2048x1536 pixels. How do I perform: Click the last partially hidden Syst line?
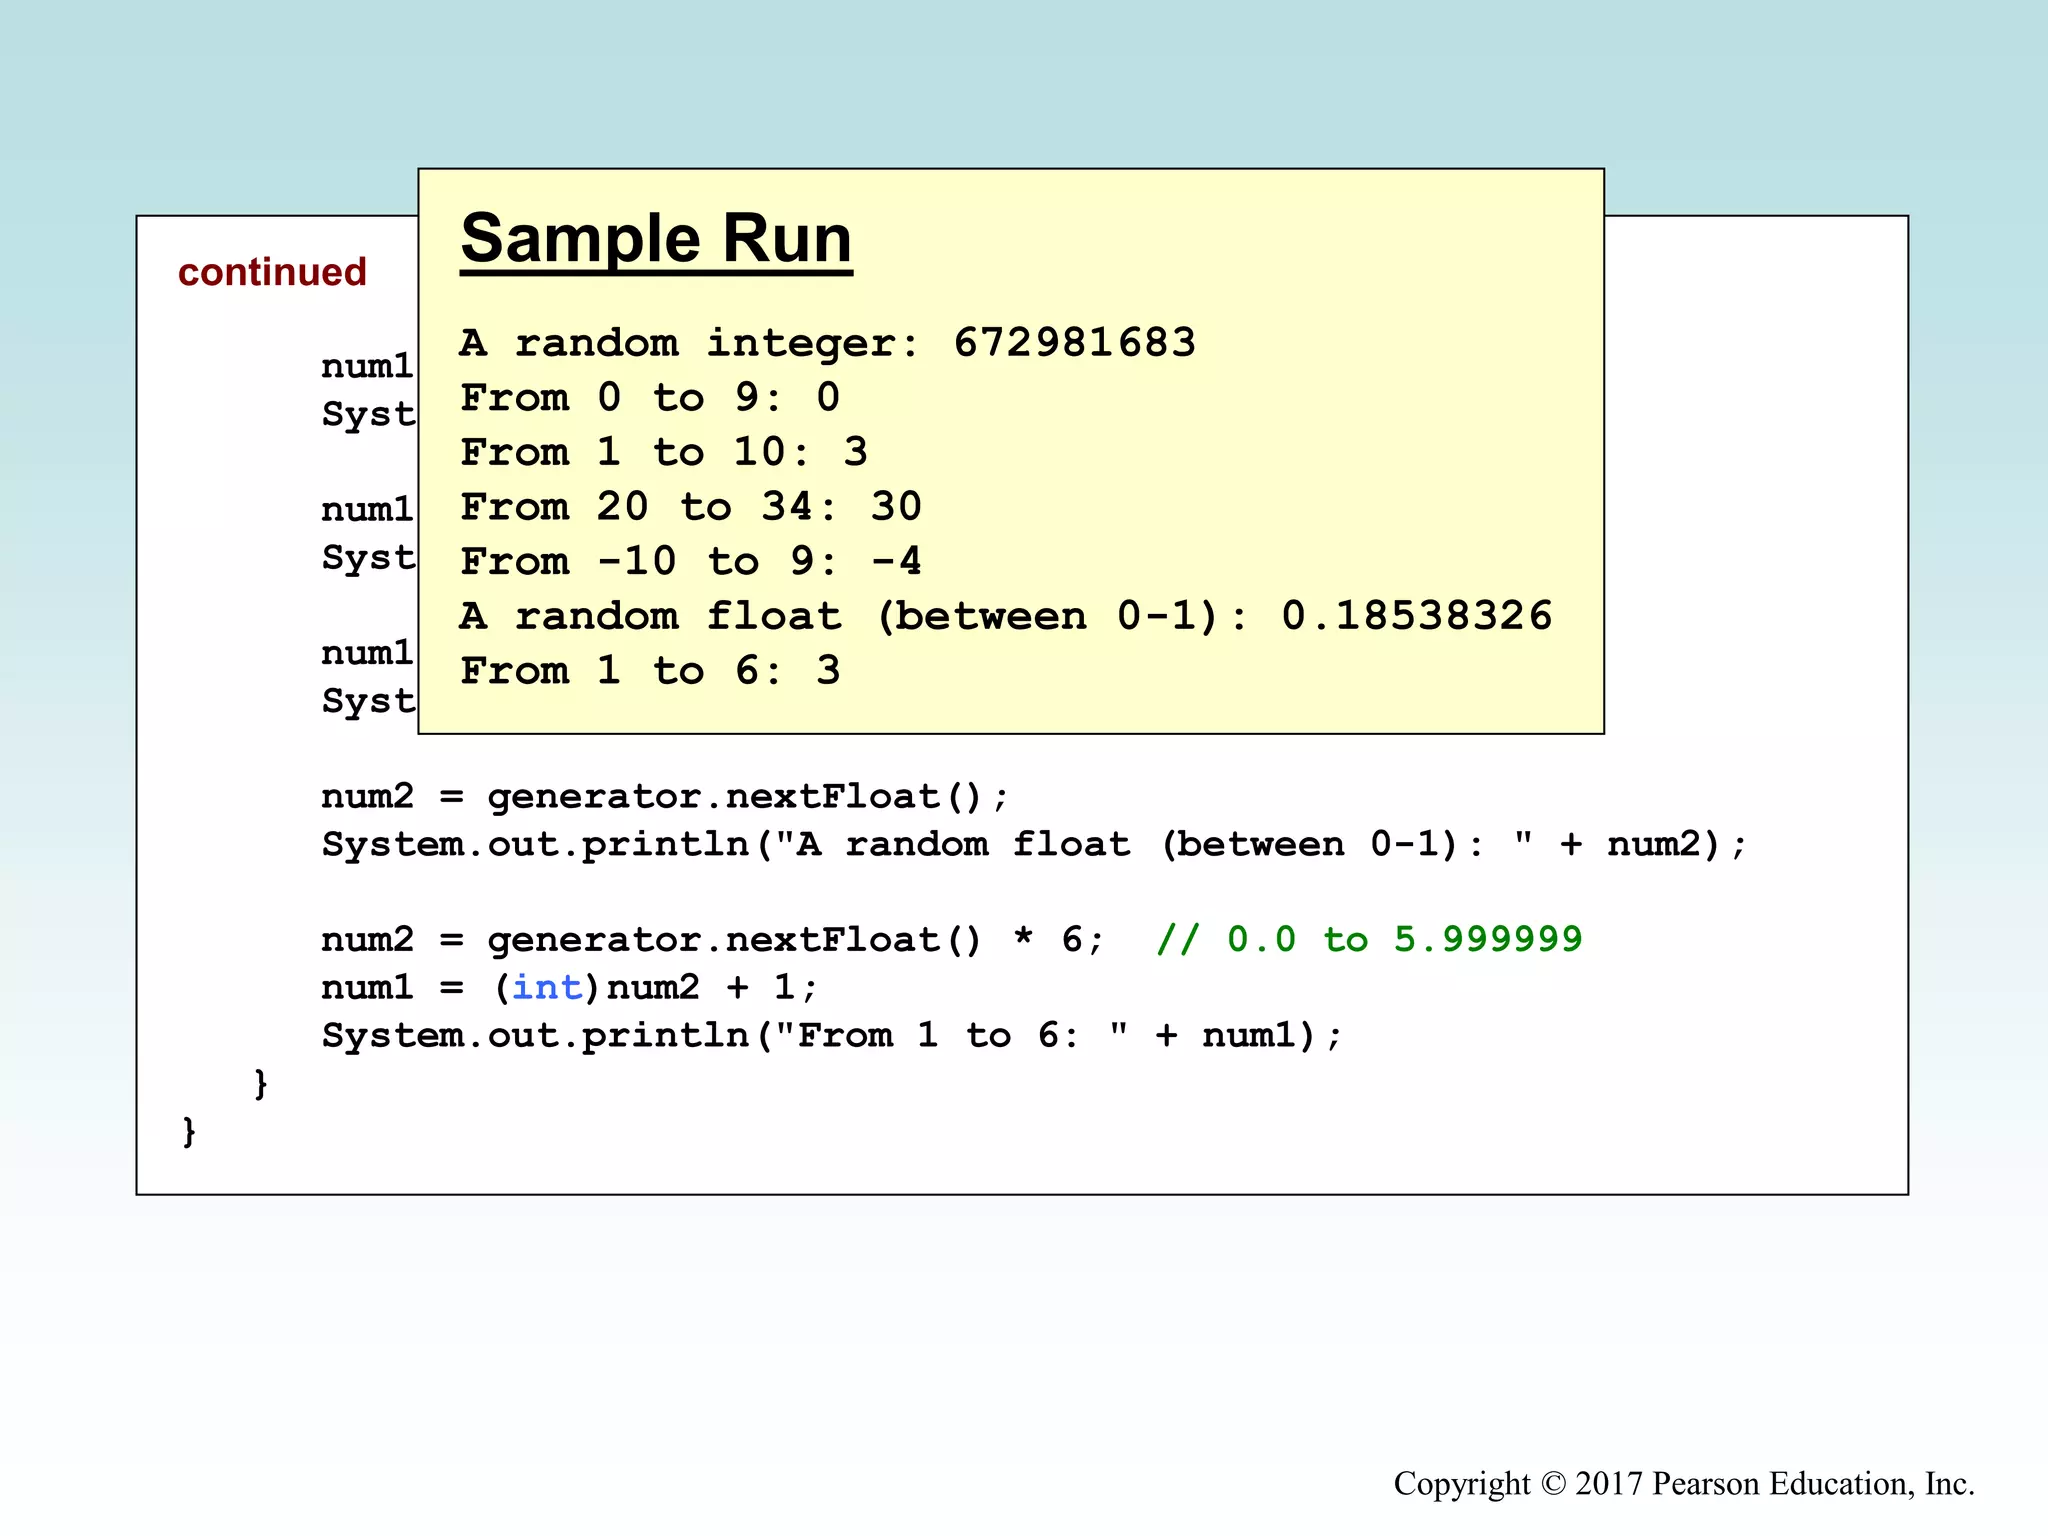coord(367,701)
